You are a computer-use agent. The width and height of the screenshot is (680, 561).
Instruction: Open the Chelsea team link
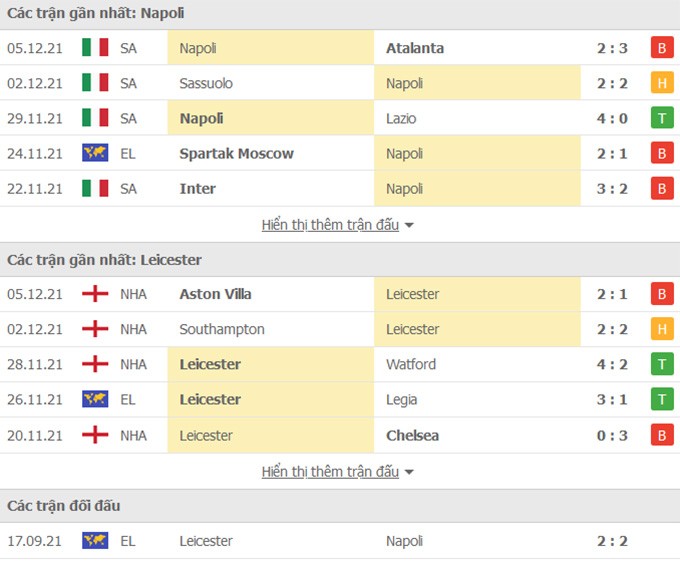(412, 435)
